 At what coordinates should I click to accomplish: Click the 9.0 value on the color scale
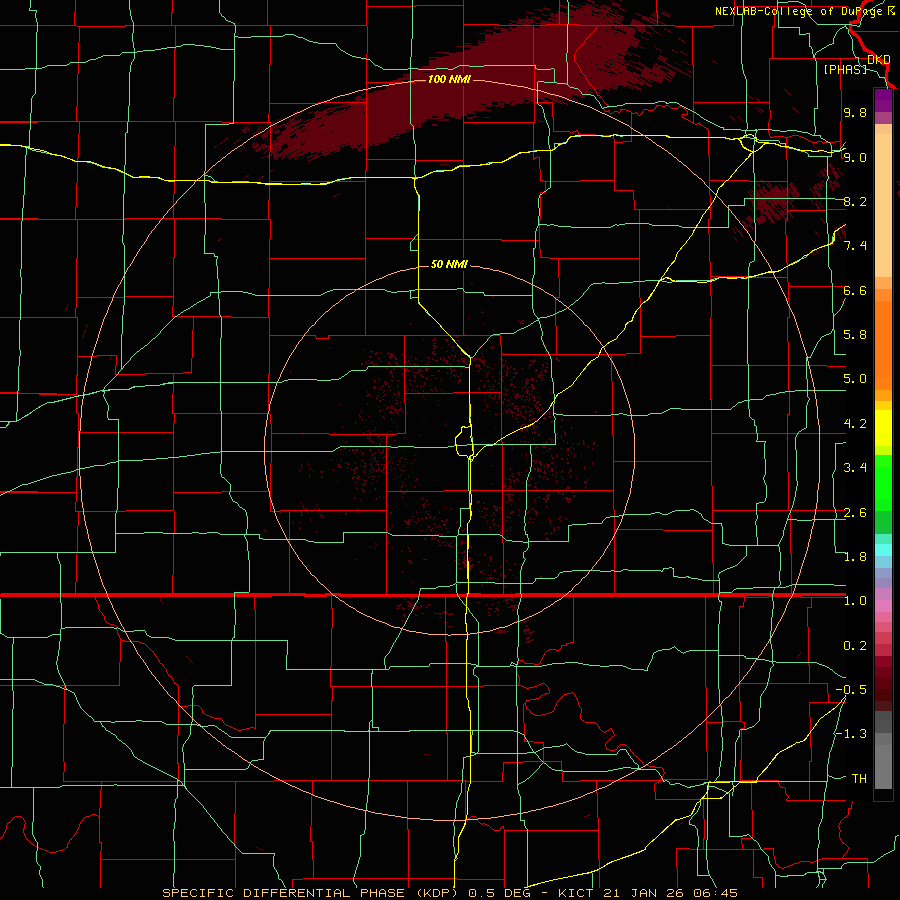[x=855, y=157]
